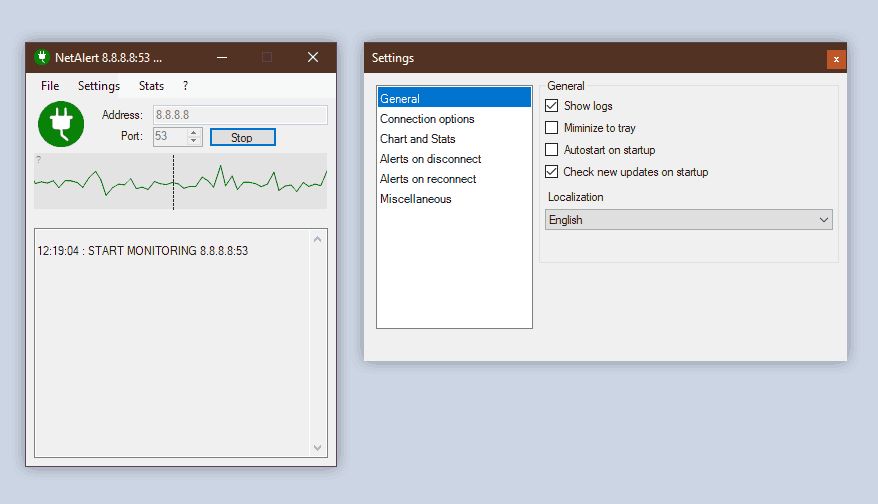Click the log scrollbar down arrow
Image resolution: width=878 pixels, height=504 pixels.
318,448
